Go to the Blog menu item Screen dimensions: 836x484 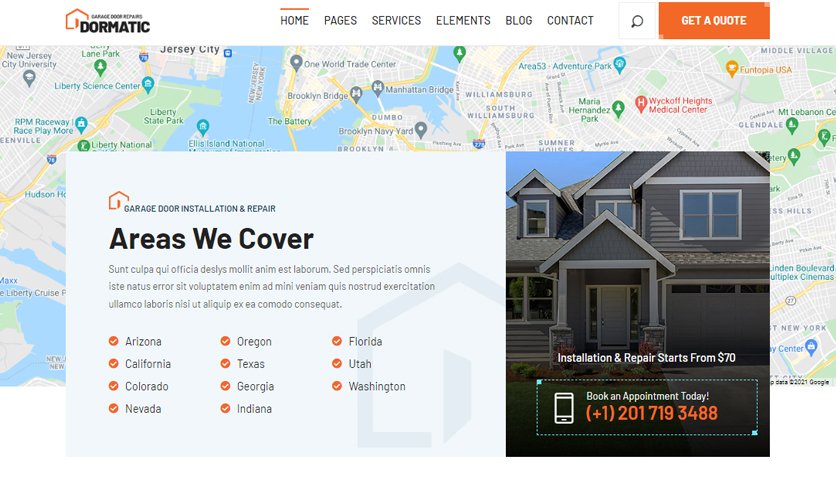point(519,21)
